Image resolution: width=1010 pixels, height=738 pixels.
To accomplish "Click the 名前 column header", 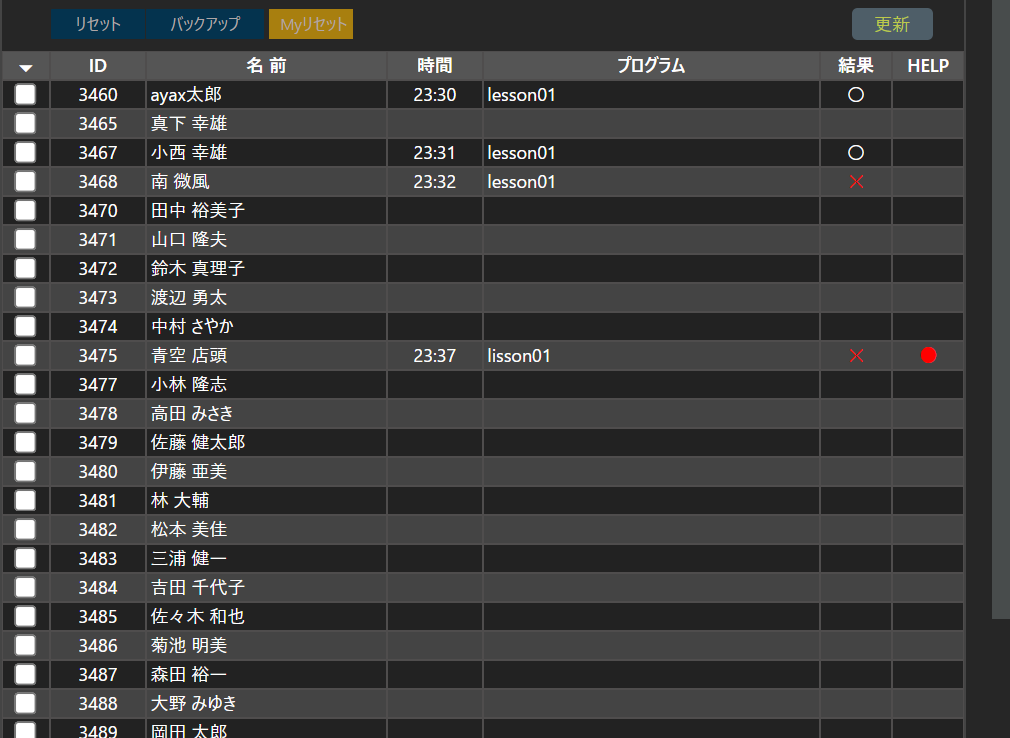I will [265, 66].
